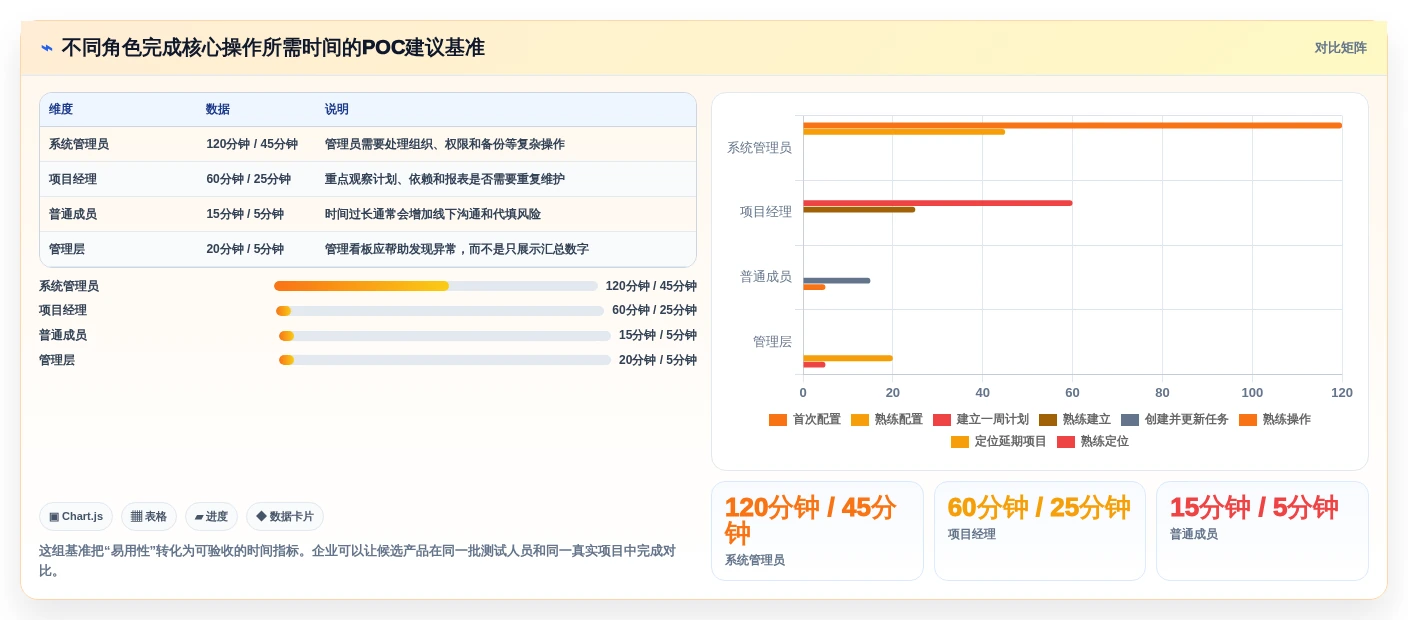Viewport: 1408px width, 620px height.
Task: Click the 管理层 progress bar
Action: [x=445, y=360]
